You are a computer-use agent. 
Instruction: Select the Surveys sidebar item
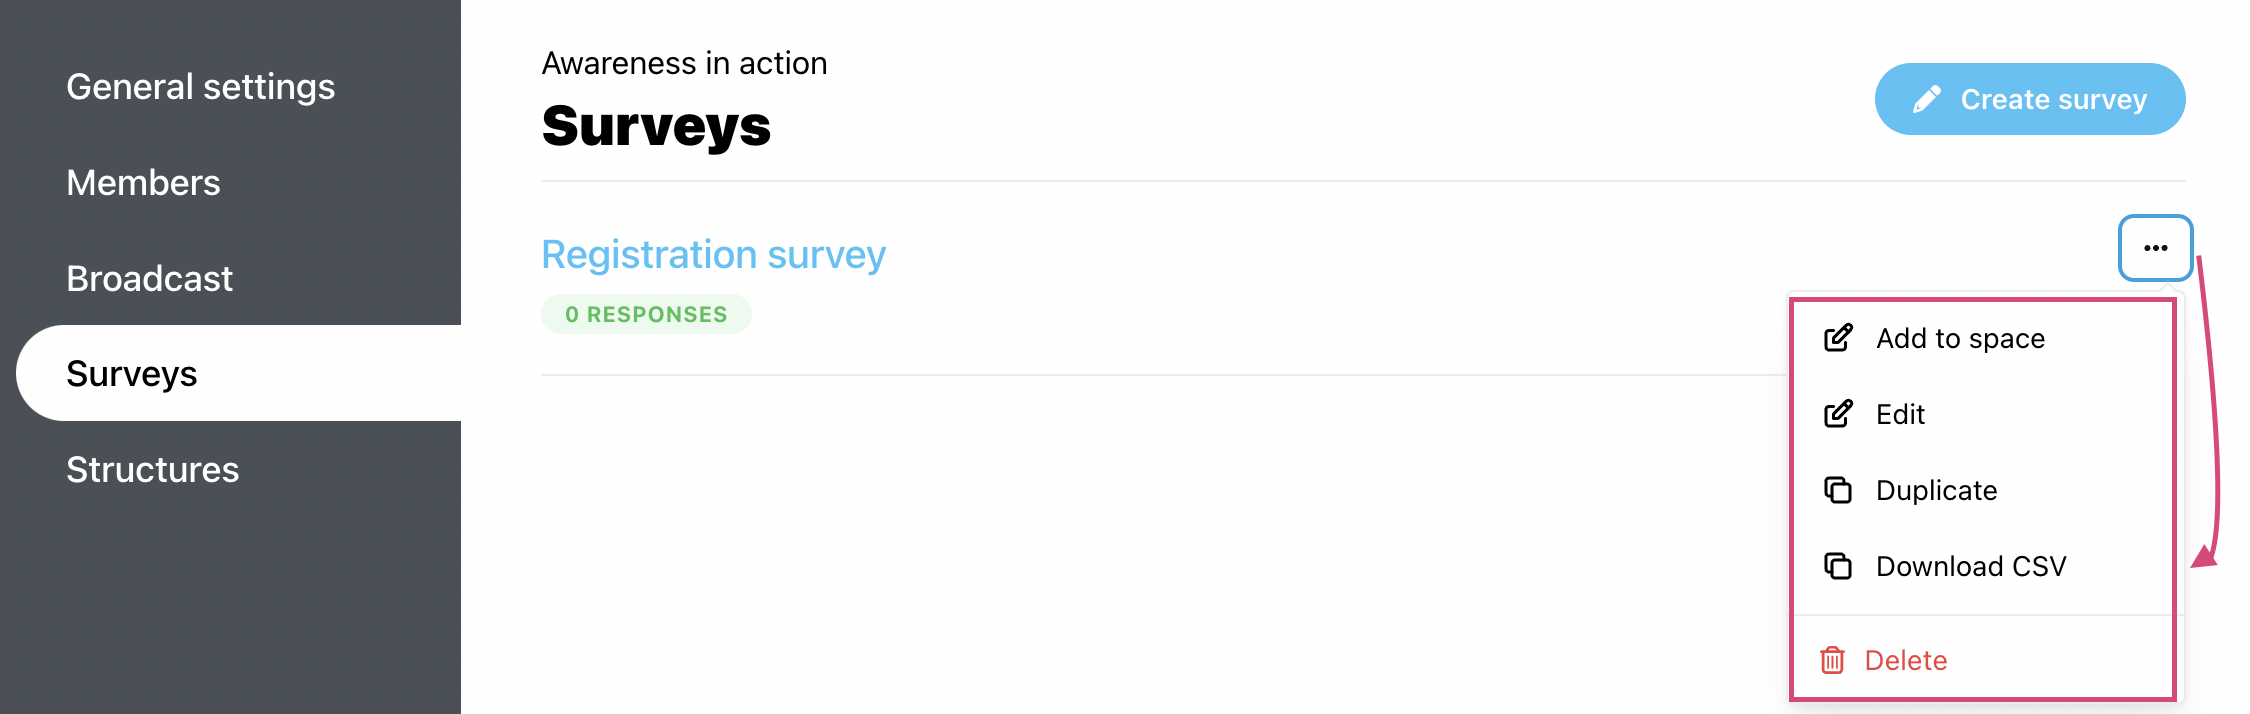click(239, 373)
